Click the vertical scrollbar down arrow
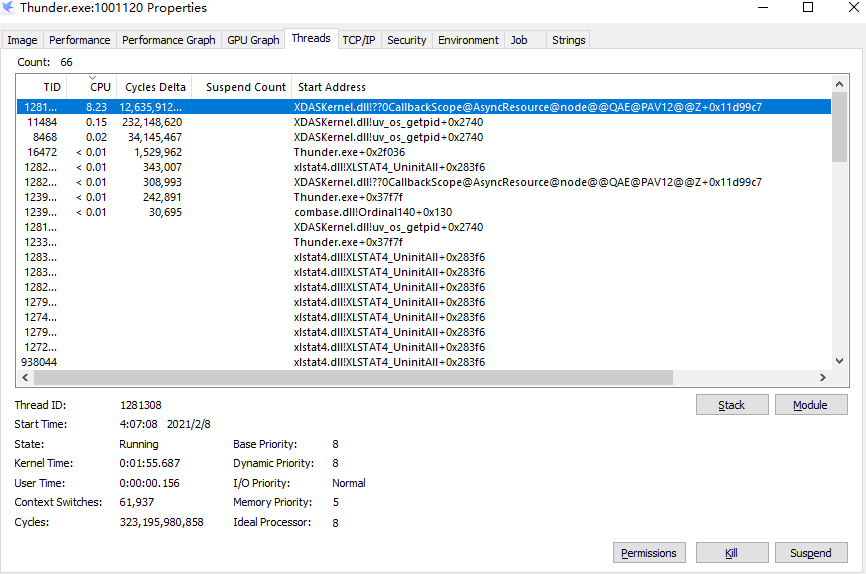 click(839, 361)
